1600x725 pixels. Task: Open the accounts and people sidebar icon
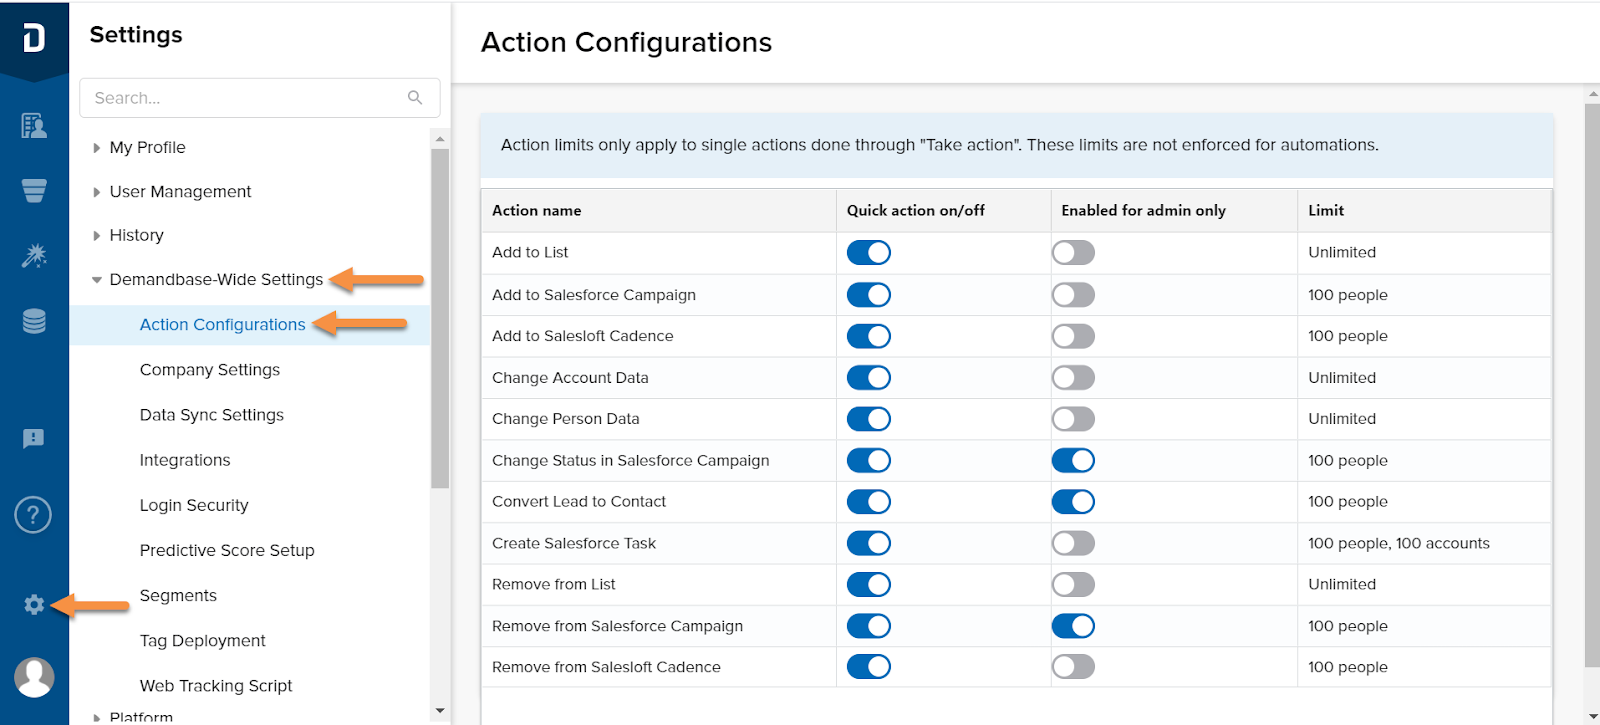34,126
